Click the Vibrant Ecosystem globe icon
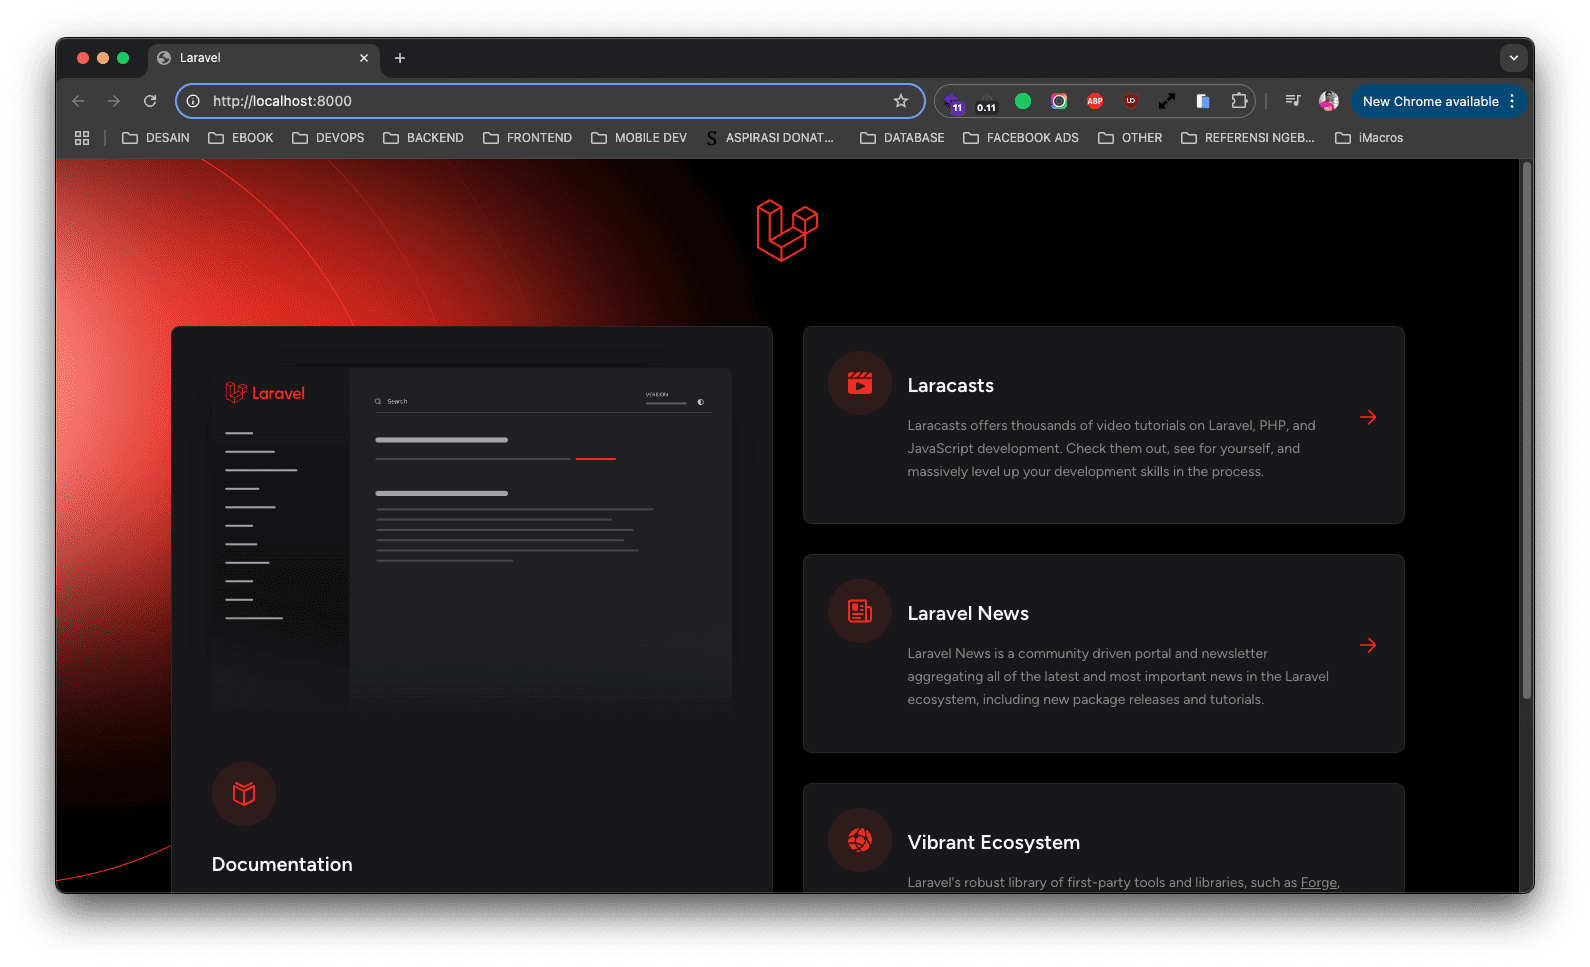 pos(859,840)
